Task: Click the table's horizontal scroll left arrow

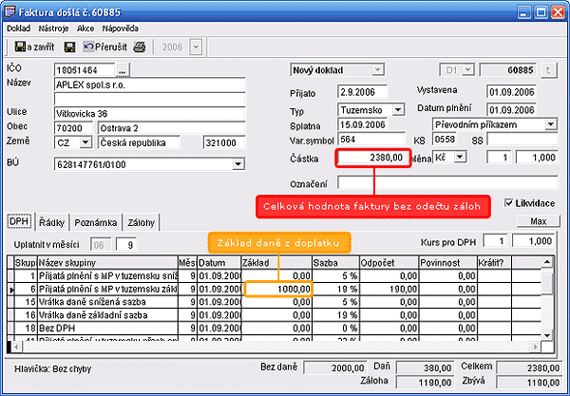Action: [17, 347]
